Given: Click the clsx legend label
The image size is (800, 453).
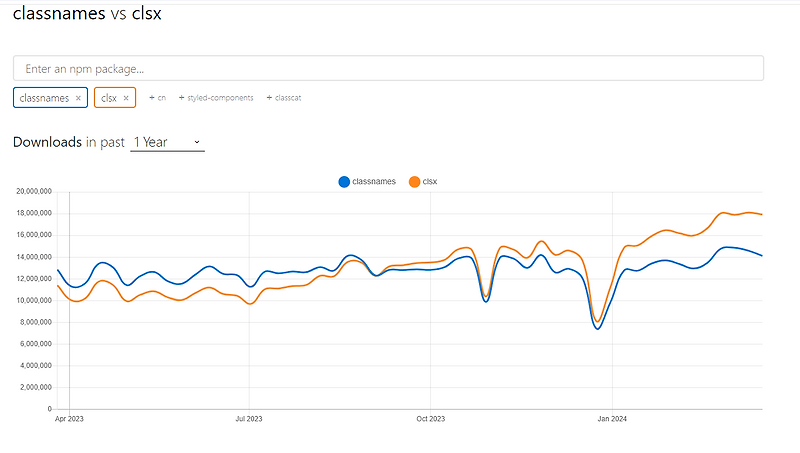Looking at the screenshot, I should point(431,181).
